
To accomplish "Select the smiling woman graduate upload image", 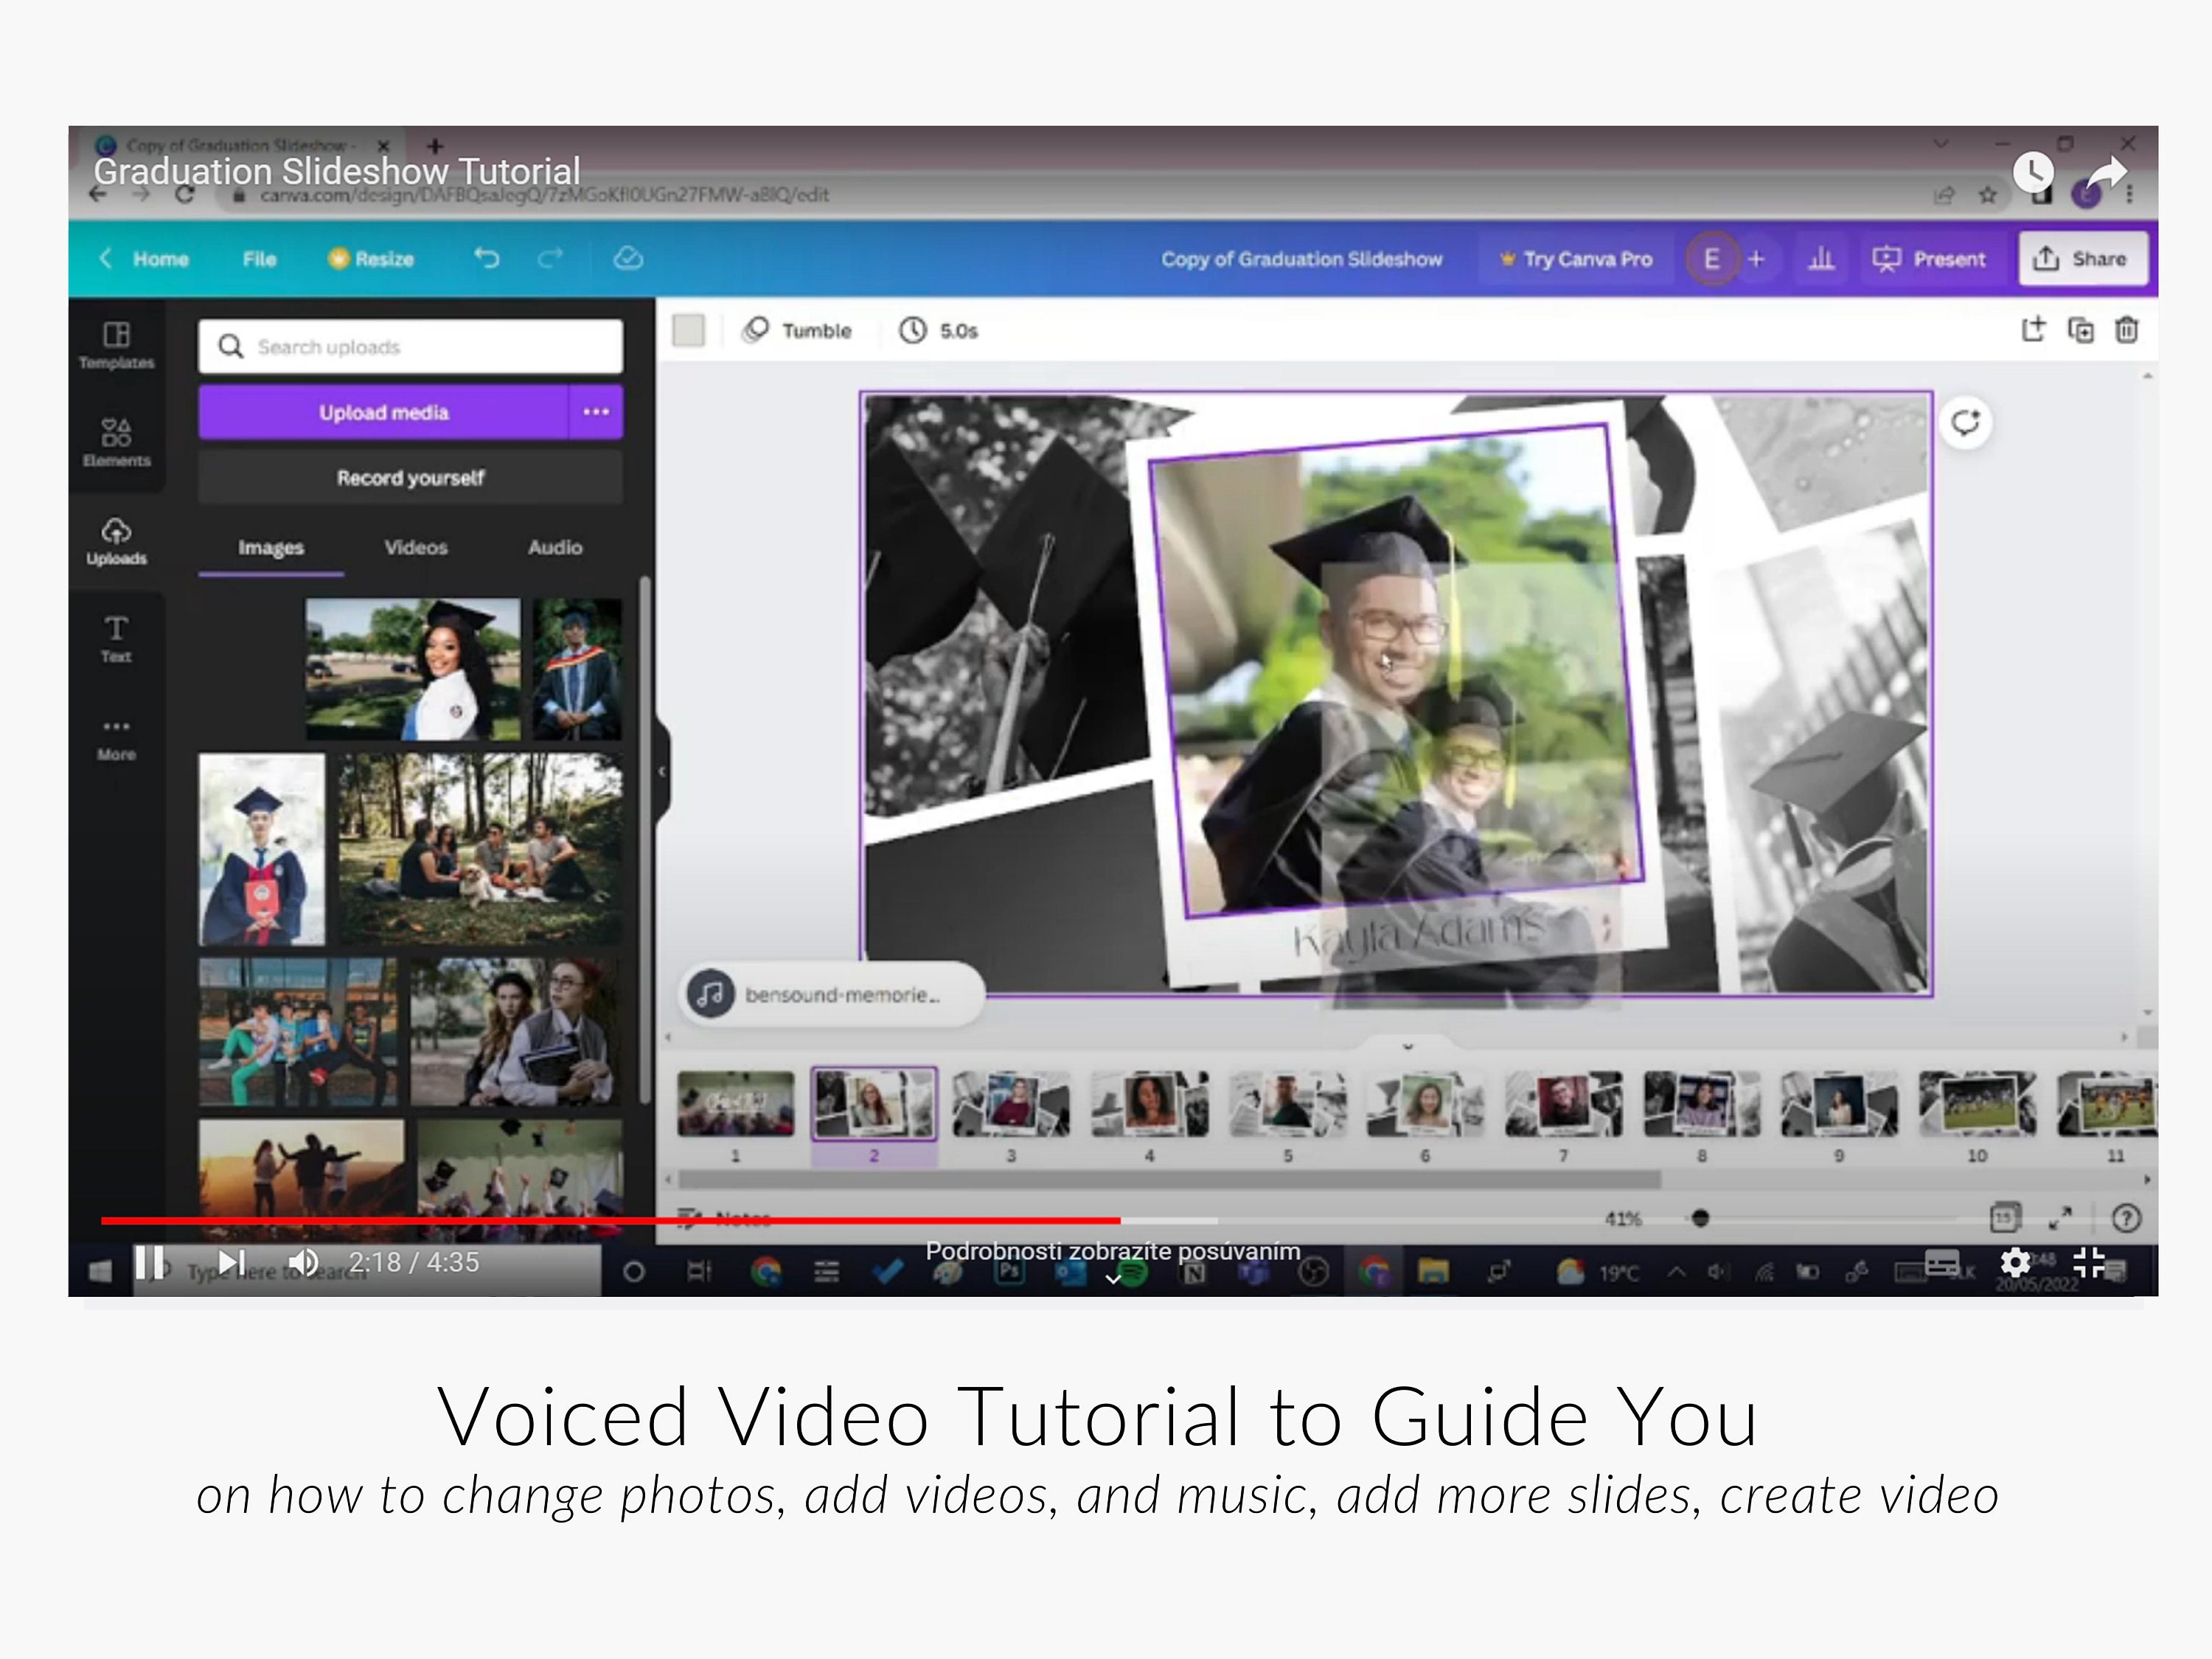I will pyautogui.click(x=412, y=669).
